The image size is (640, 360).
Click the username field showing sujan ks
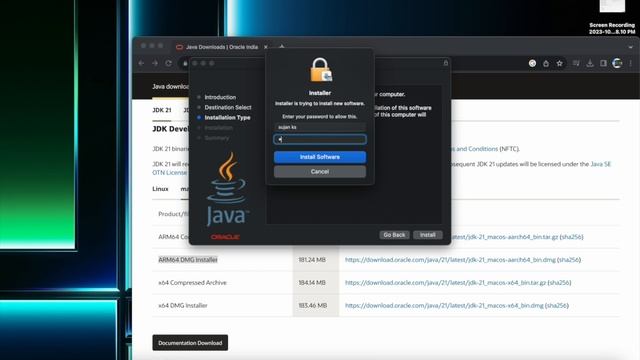[x=320, y=127]
